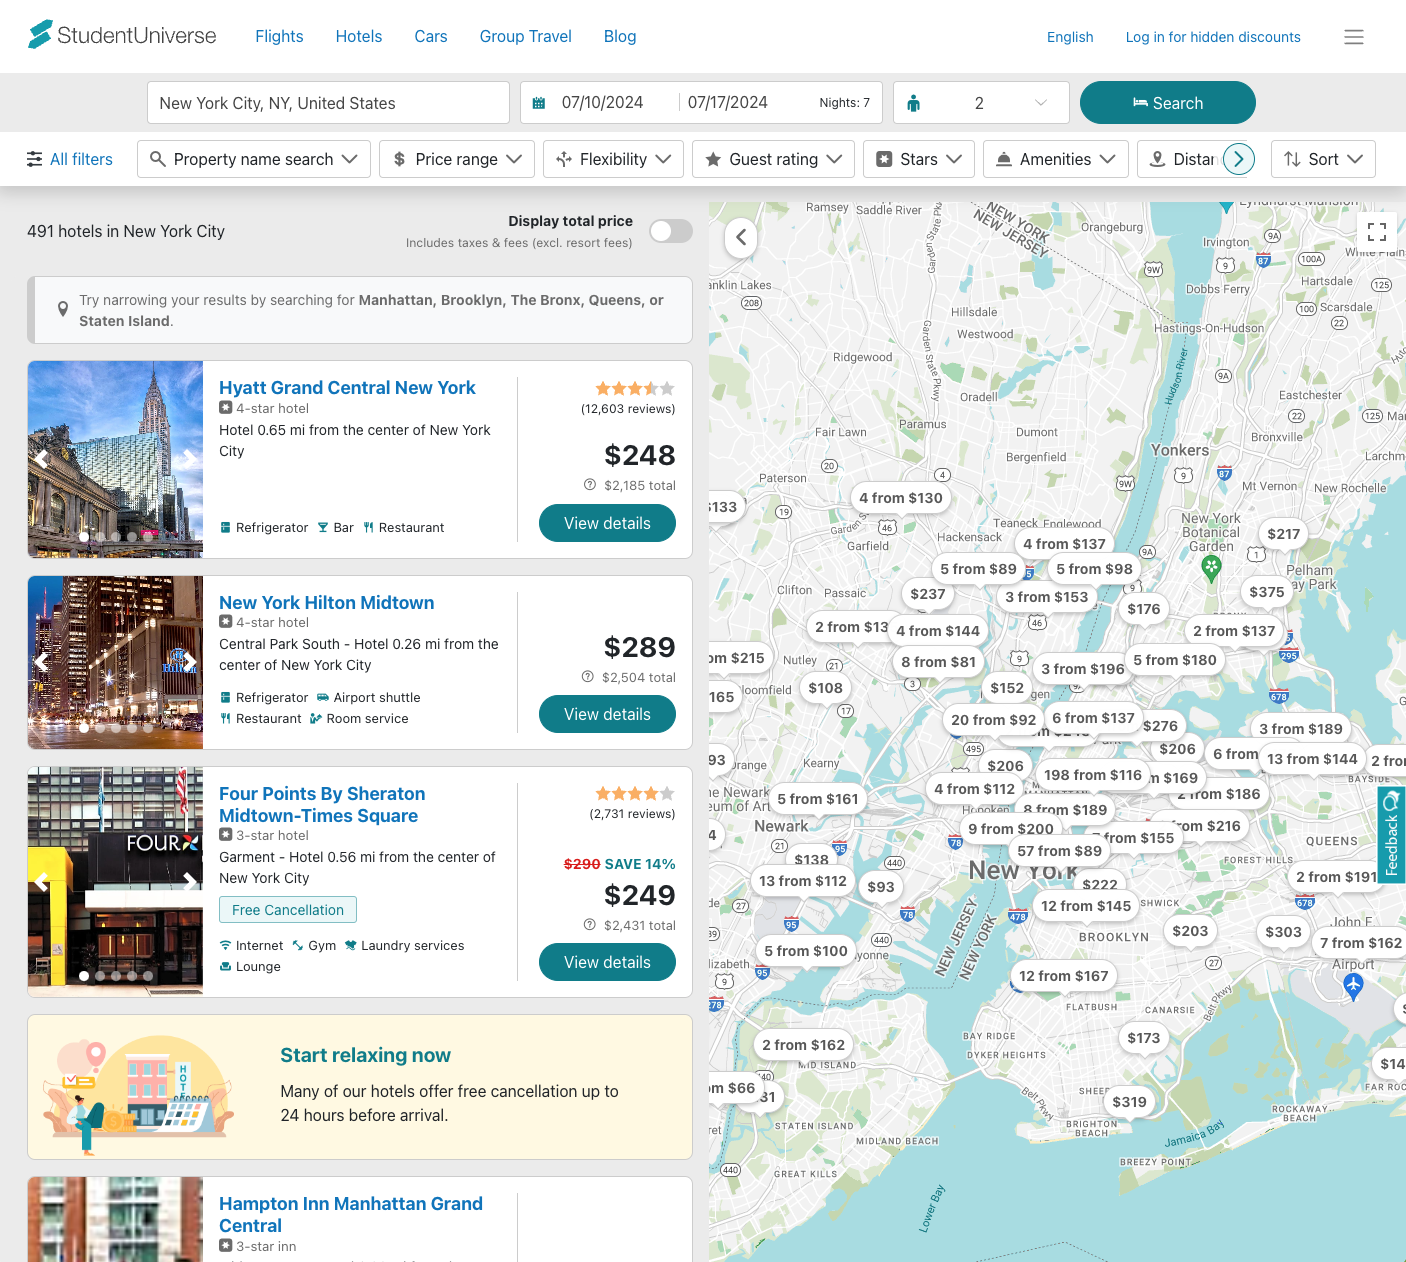Click the map marker 57 from $89

(x=1059, y=851)
